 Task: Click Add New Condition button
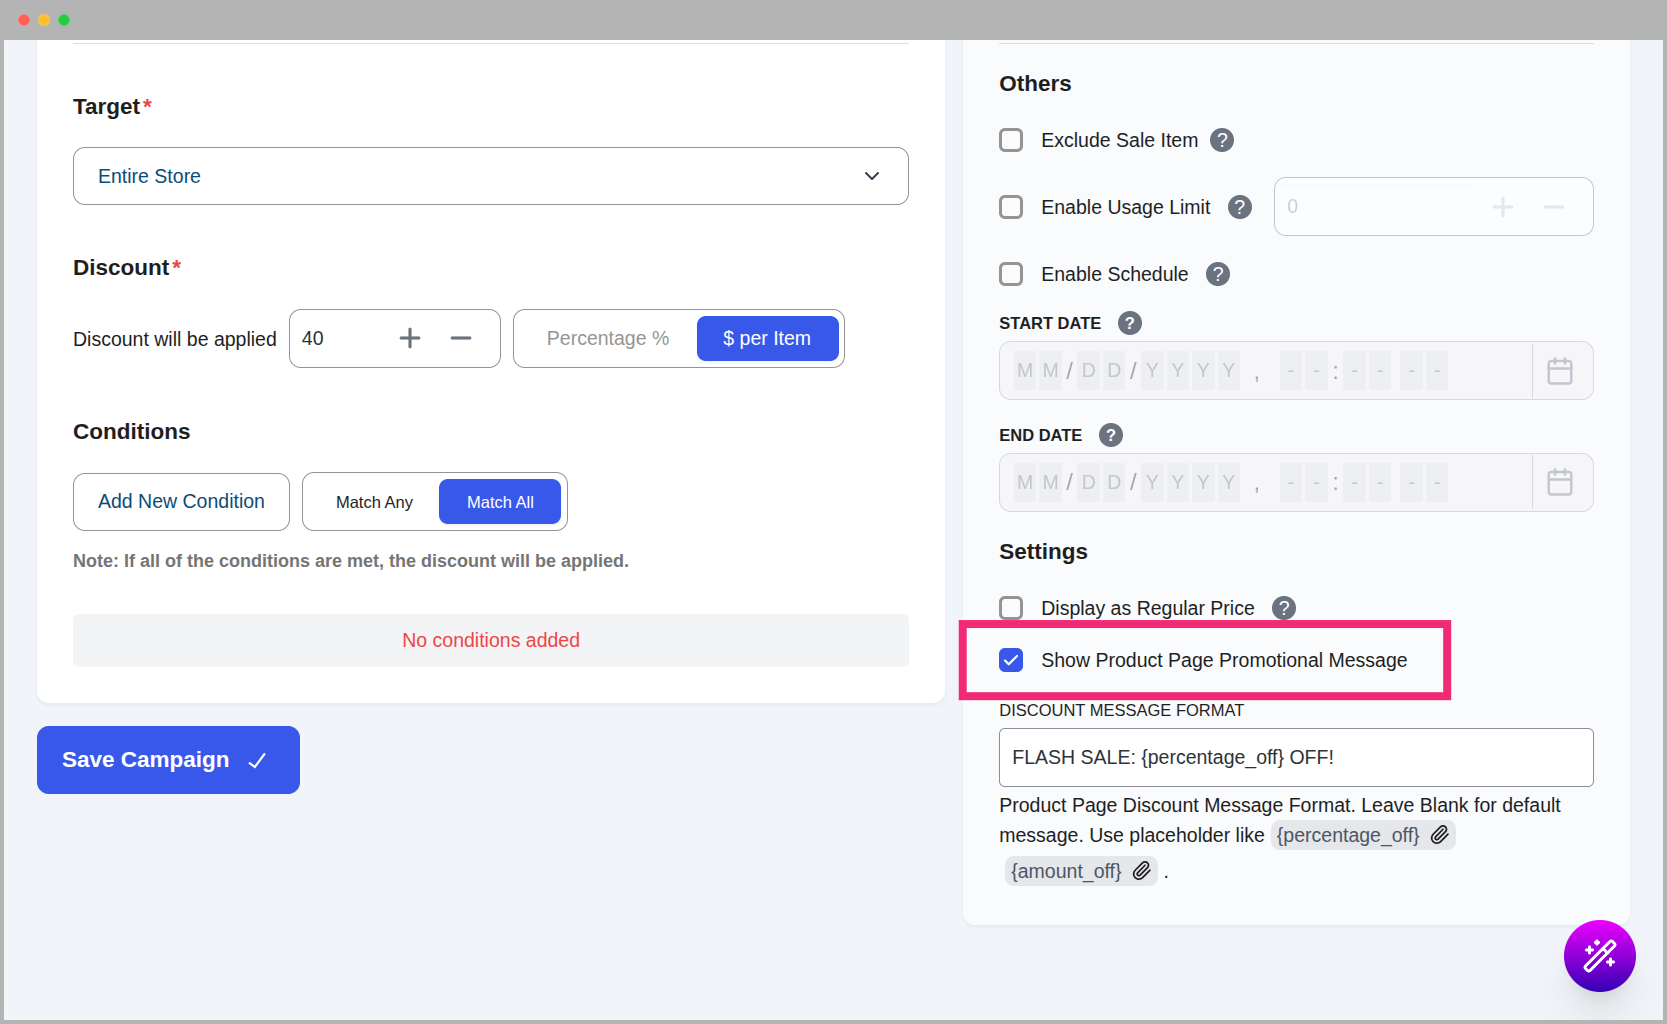(x=181, y=502)
